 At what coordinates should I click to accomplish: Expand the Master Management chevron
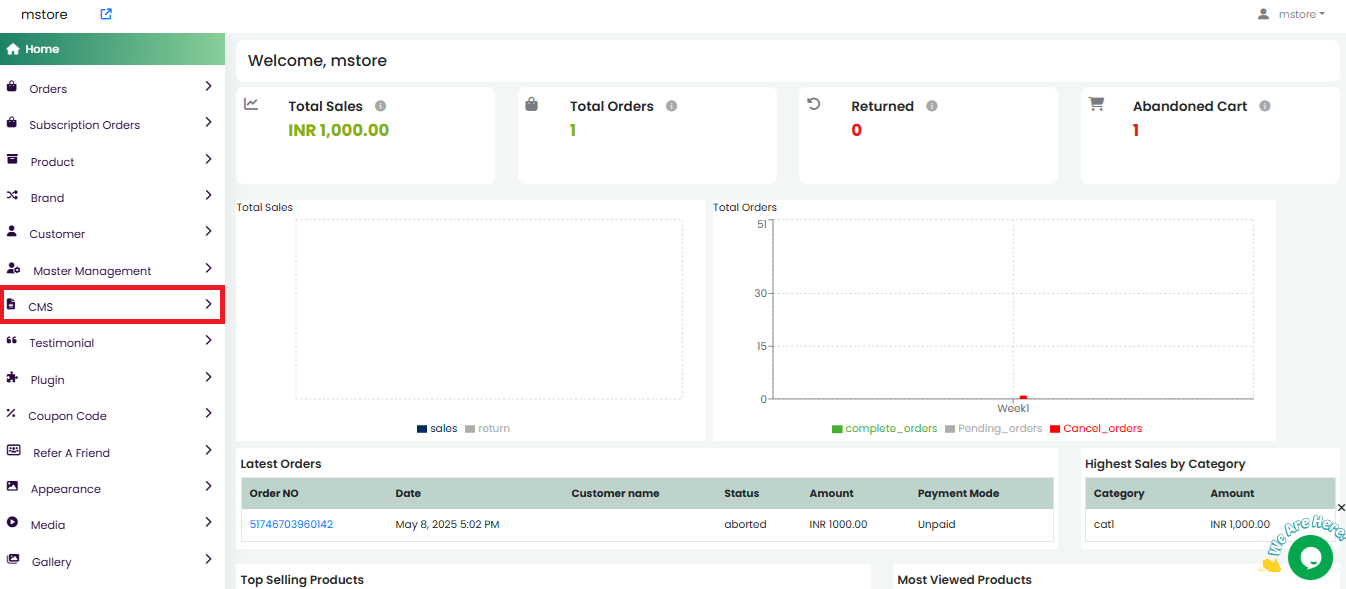[208, 269]
